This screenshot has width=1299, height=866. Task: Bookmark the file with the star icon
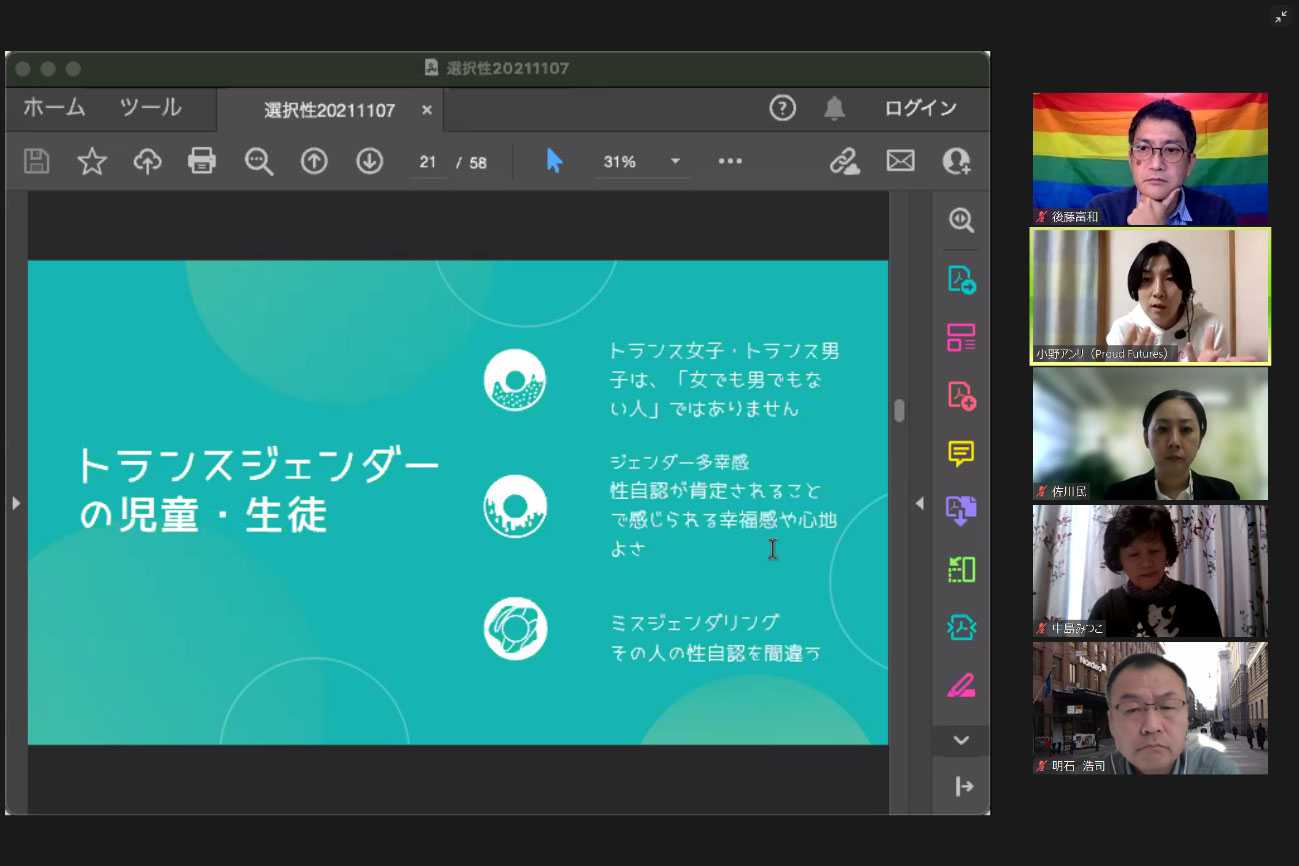click(92, 161)
